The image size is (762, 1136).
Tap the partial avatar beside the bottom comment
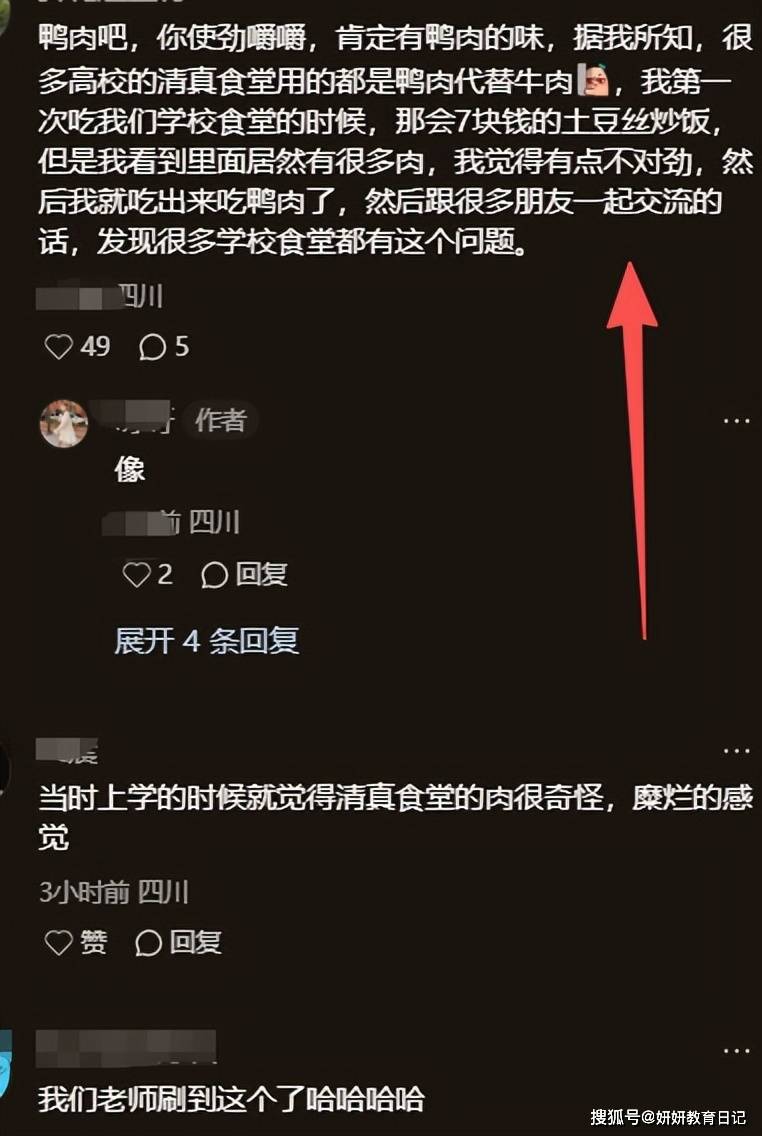(6, 1064)
